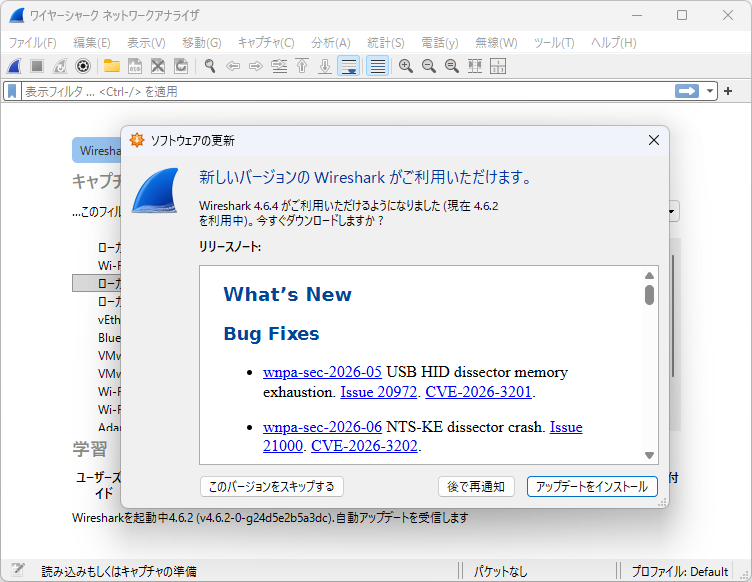
Task: Zoom out the main window text
Action: [x=429, y=66]
